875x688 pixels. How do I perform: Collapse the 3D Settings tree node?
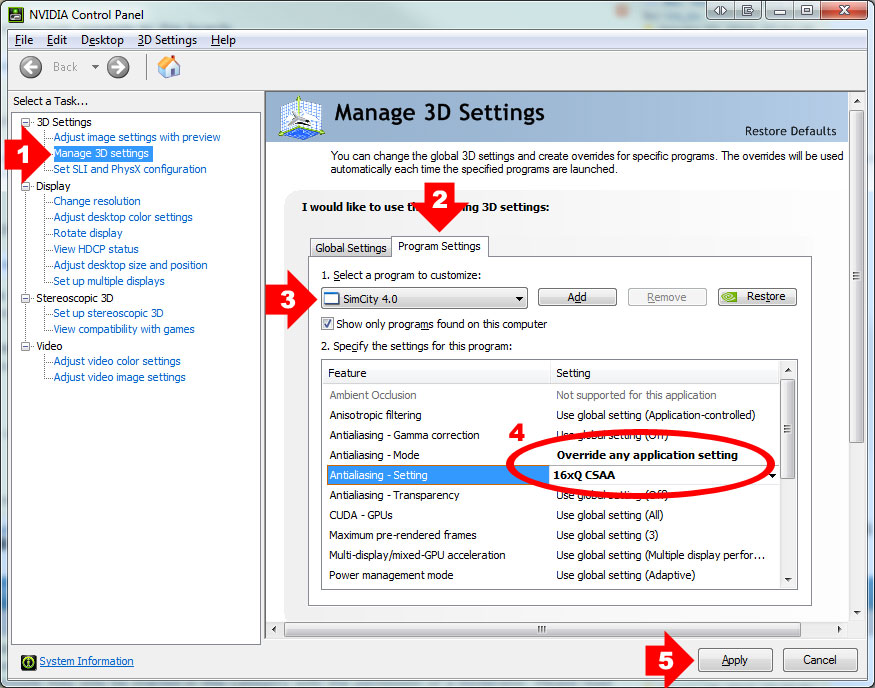[x=26, y=122]
